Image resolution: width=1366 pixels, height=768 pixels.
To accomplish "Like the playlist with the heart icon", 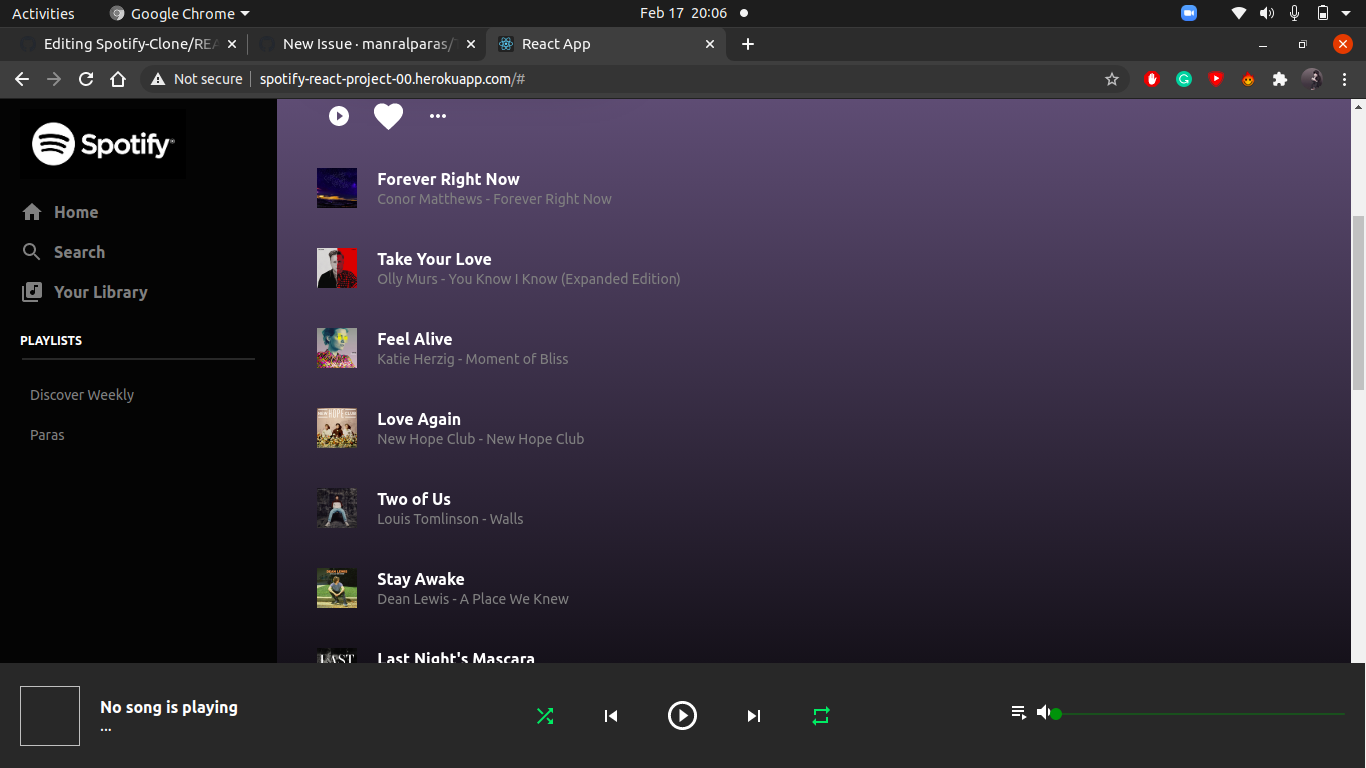I will [388, 116].
